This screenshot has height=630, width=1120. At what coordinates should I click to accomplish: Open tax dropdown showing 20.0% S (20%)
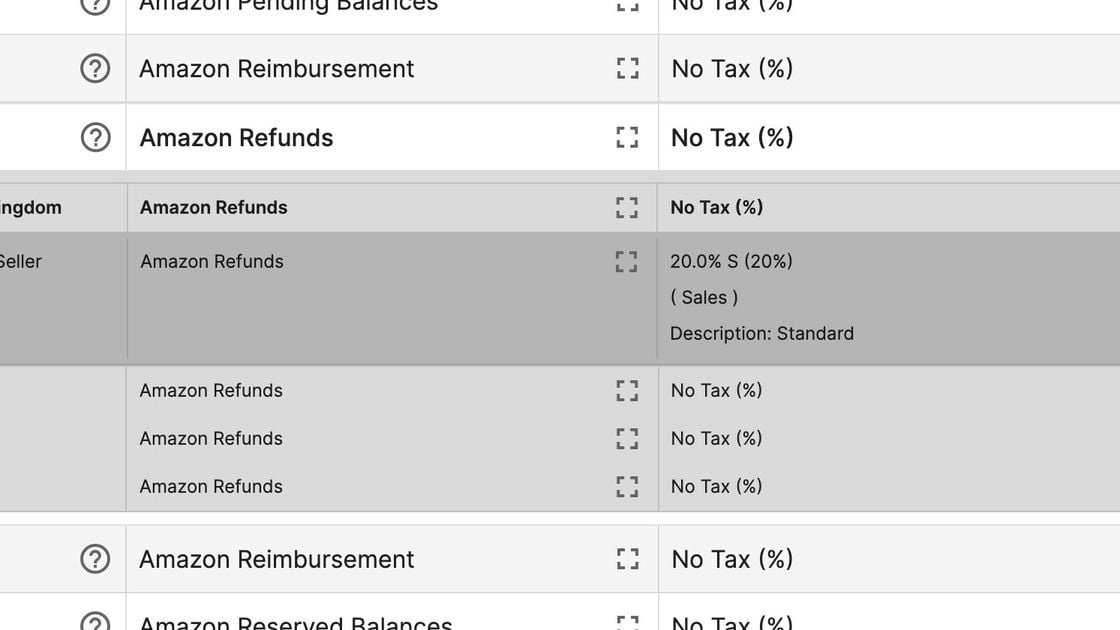tap(731, 261)
